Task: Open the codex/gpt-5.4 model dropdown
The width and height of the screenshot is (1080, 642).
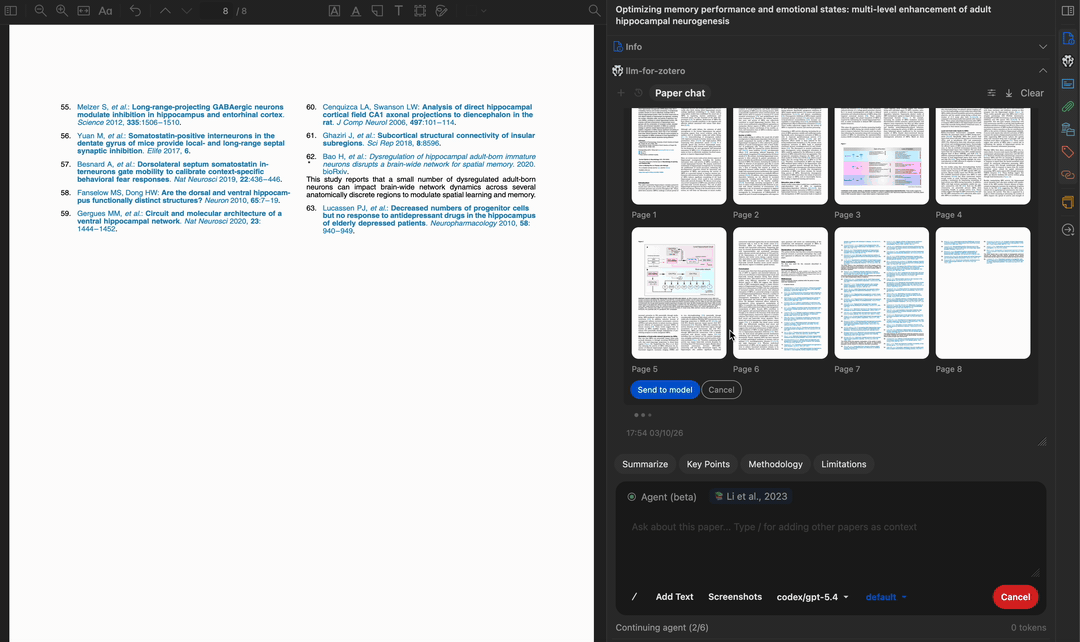Action: [812, 597]
